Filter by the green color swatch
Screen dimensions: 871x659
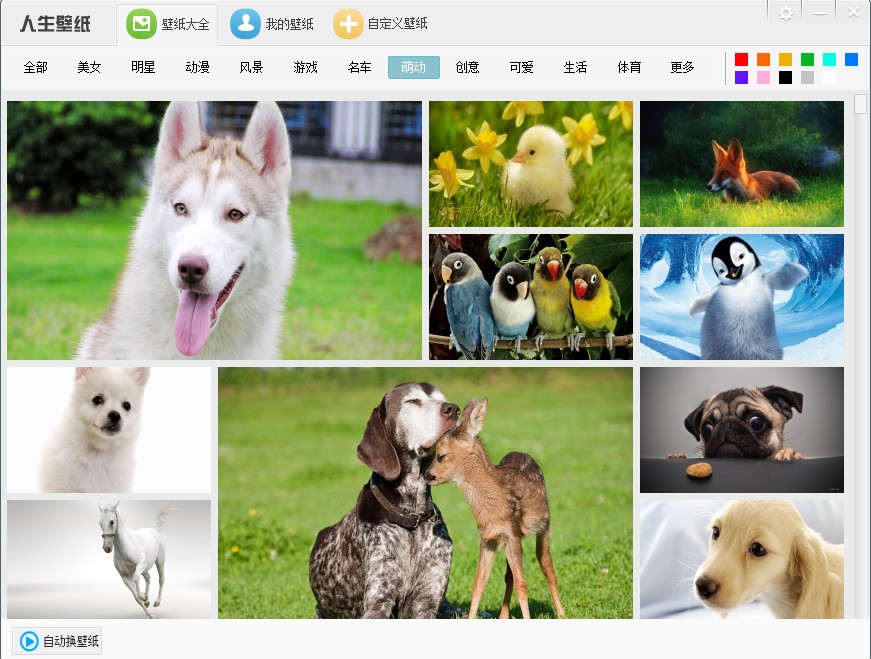807,59
